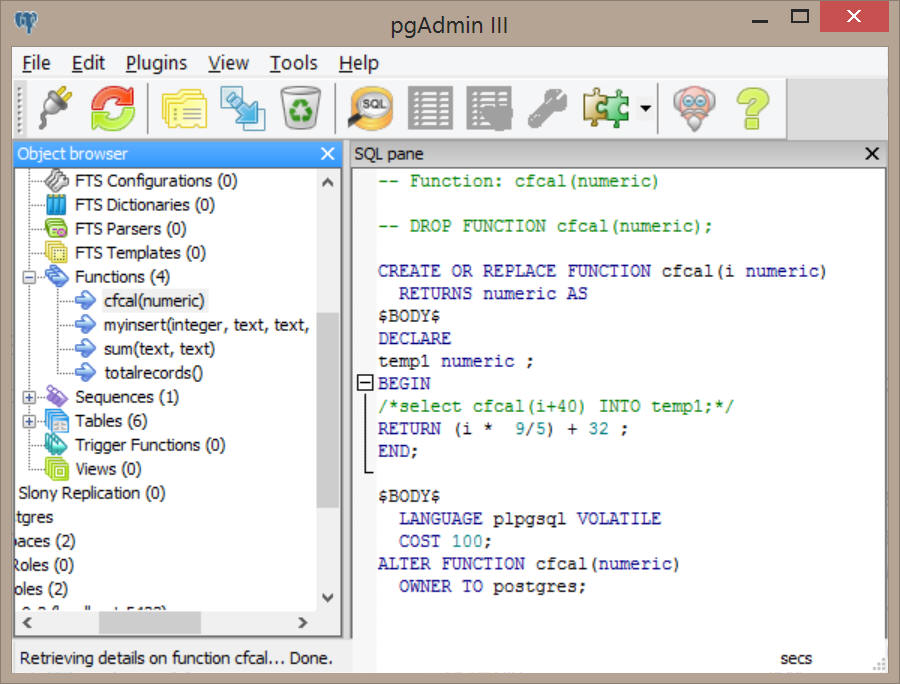Viewport: 900px width, 684px height.
Task: Click the Object browser down scroll arrow
Action: click(x=328, y=597)
